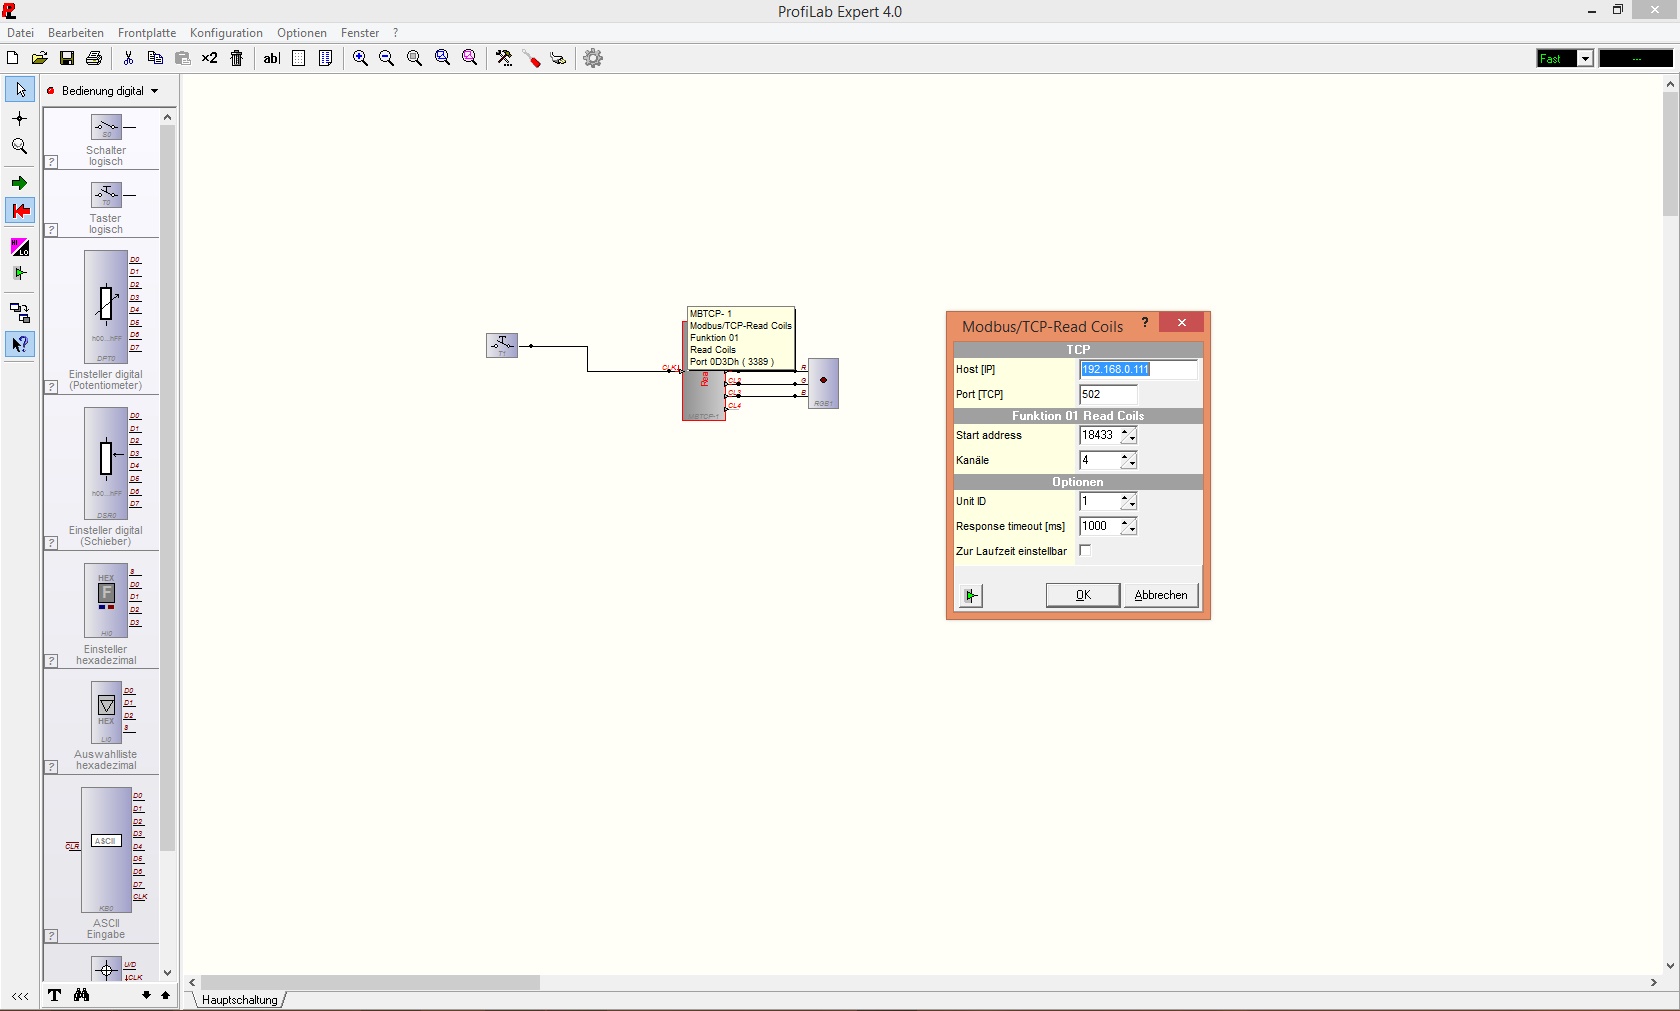Open the binoculars search icon
This screenshot has height=1011, width=1680.
(x=81, y=995)
